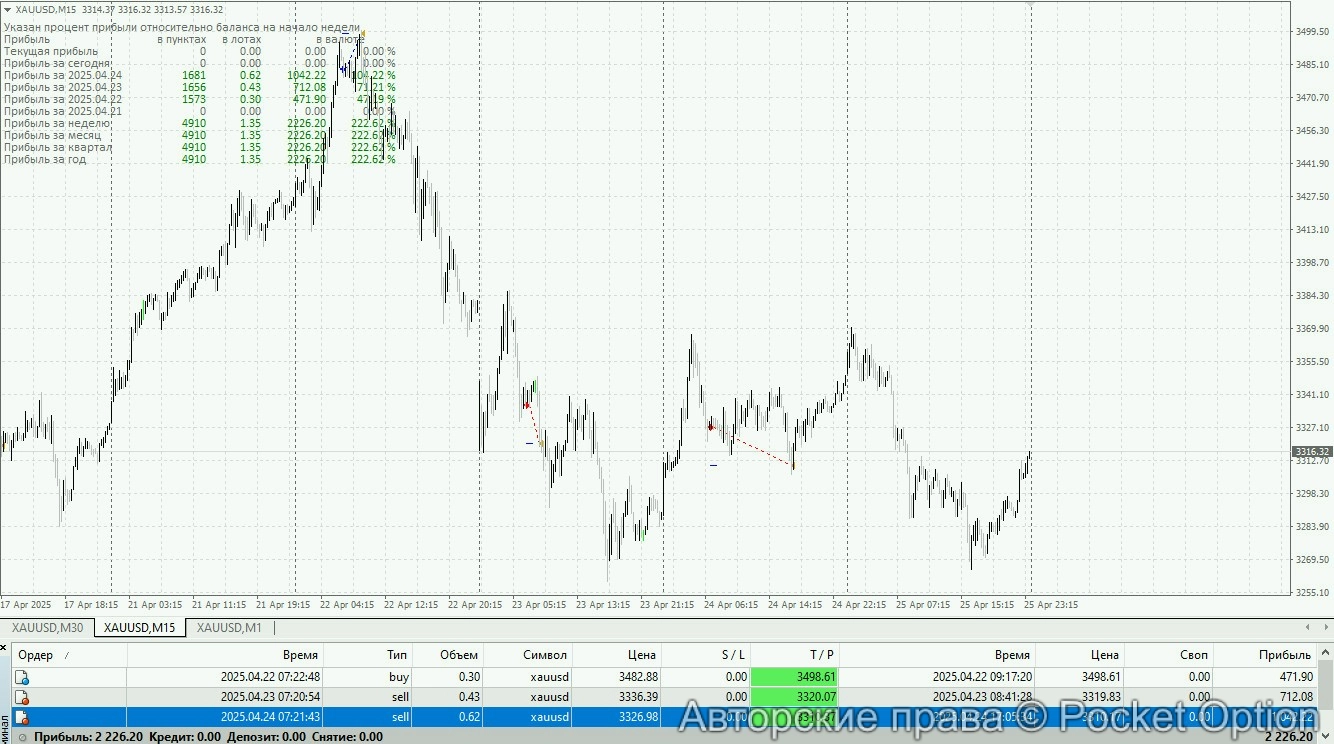
Task: Click the buy order icon in first row
Action: pyautogui.click(x=21, y=677)
